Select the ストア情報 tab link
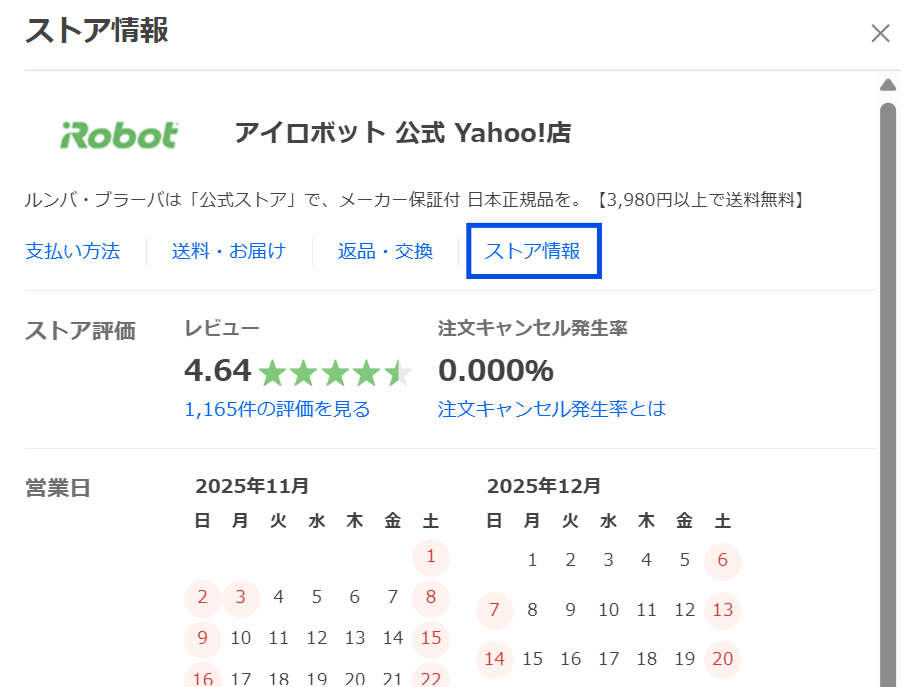 tap(532, 251)
